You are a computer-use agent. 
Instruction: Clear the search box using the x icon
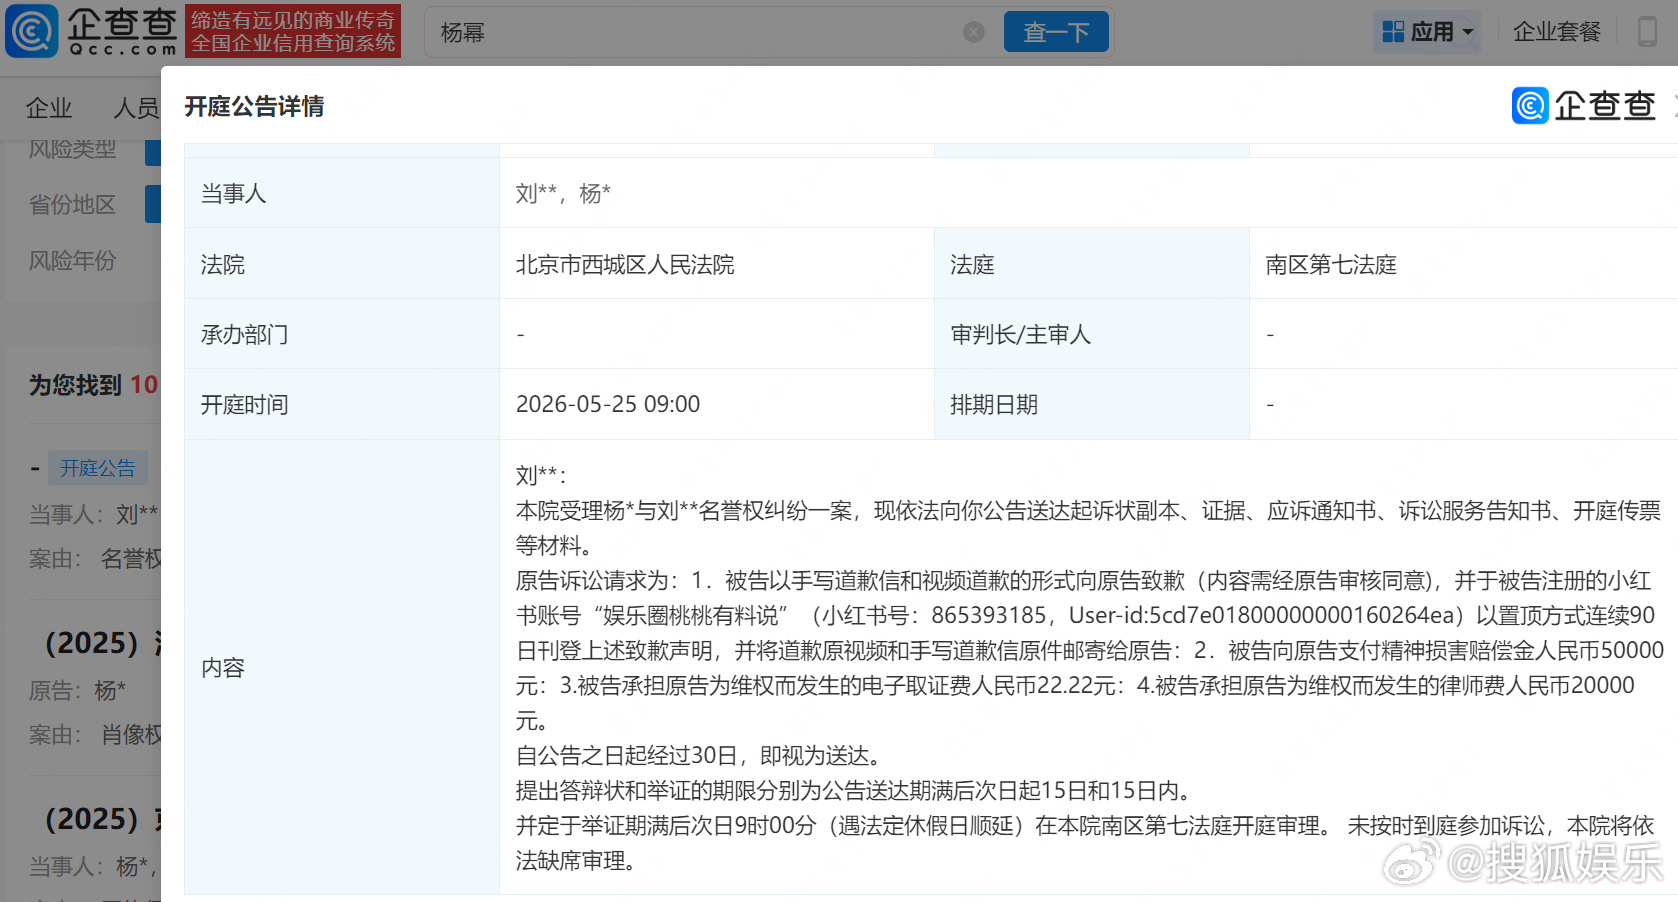click(973, 31)
